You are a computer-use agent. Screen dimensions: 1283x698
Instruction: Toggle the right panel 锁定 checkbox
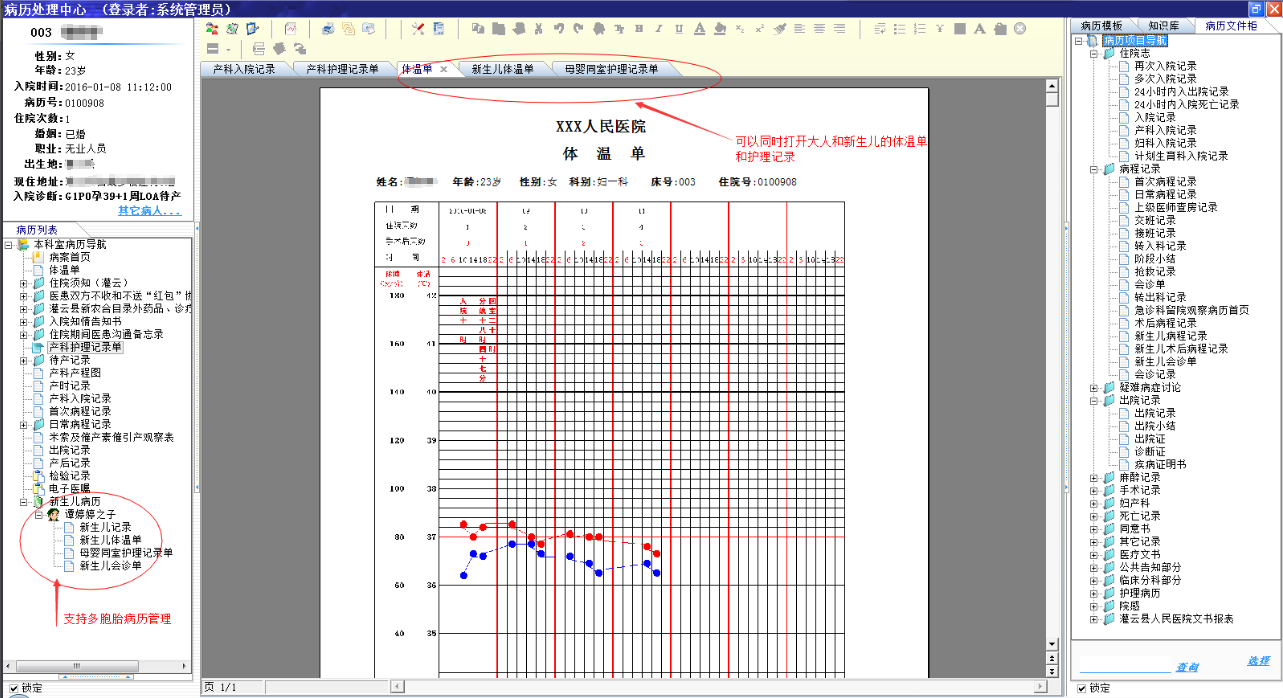tap(1083, 688)
